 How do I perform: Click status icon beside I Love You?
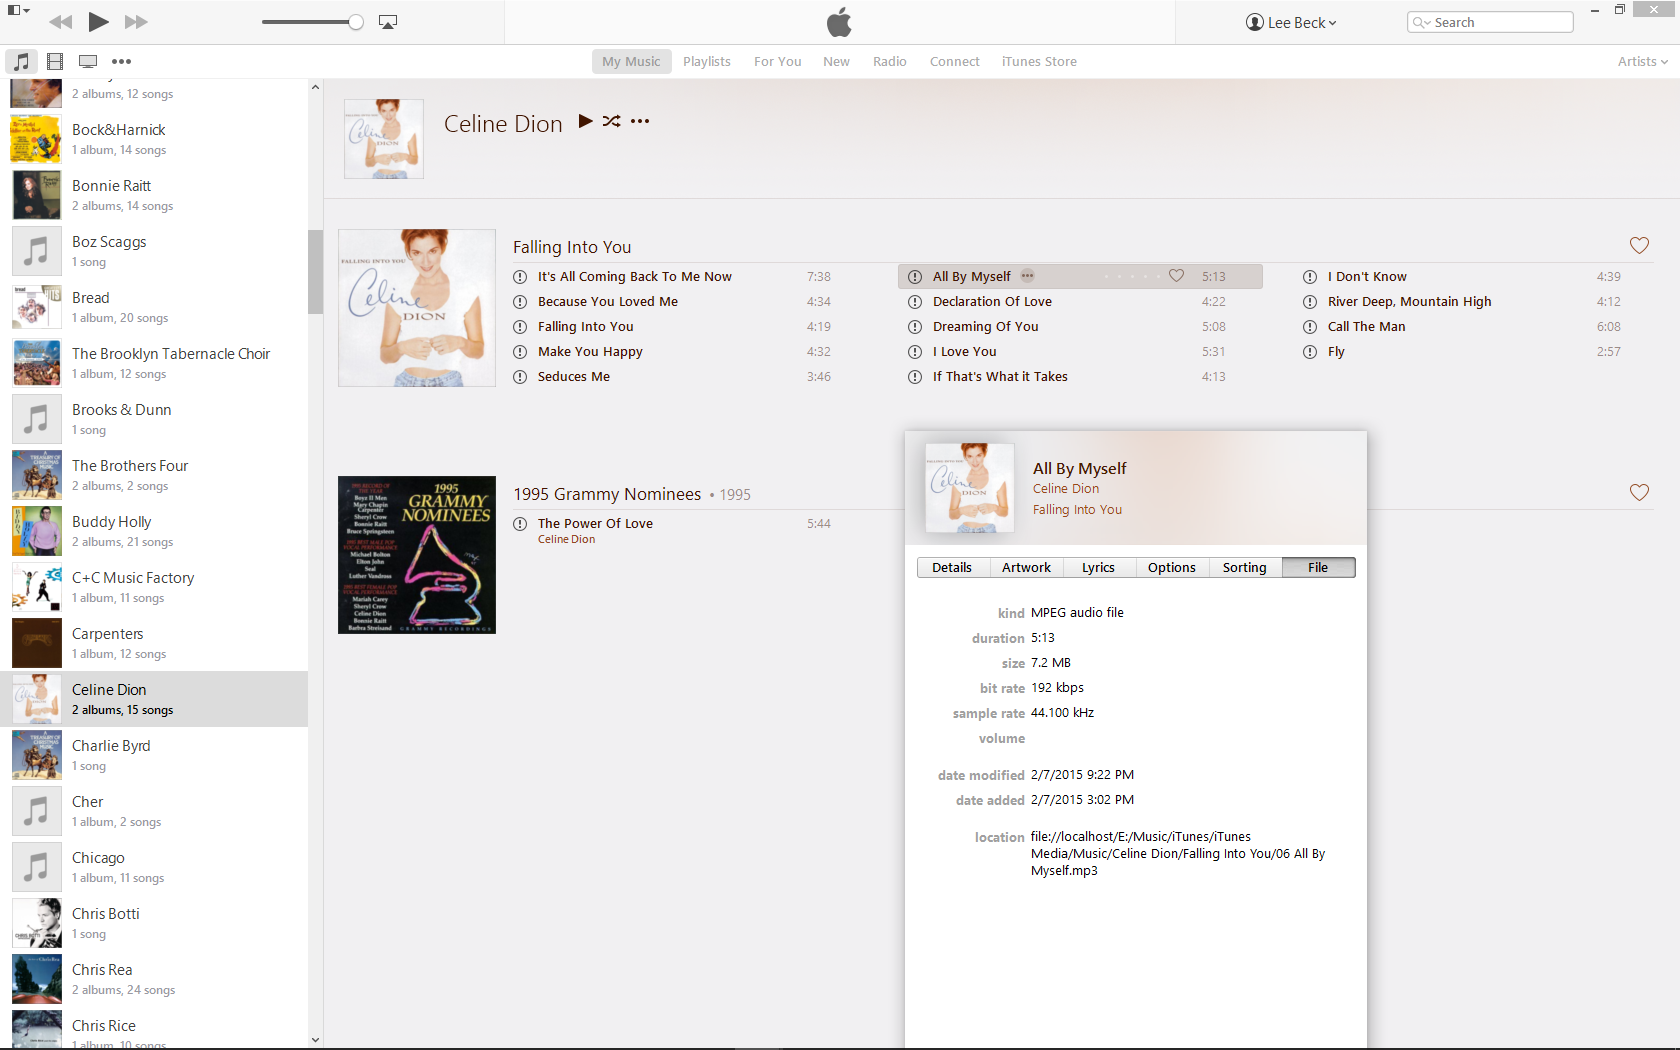pos(915,352)
